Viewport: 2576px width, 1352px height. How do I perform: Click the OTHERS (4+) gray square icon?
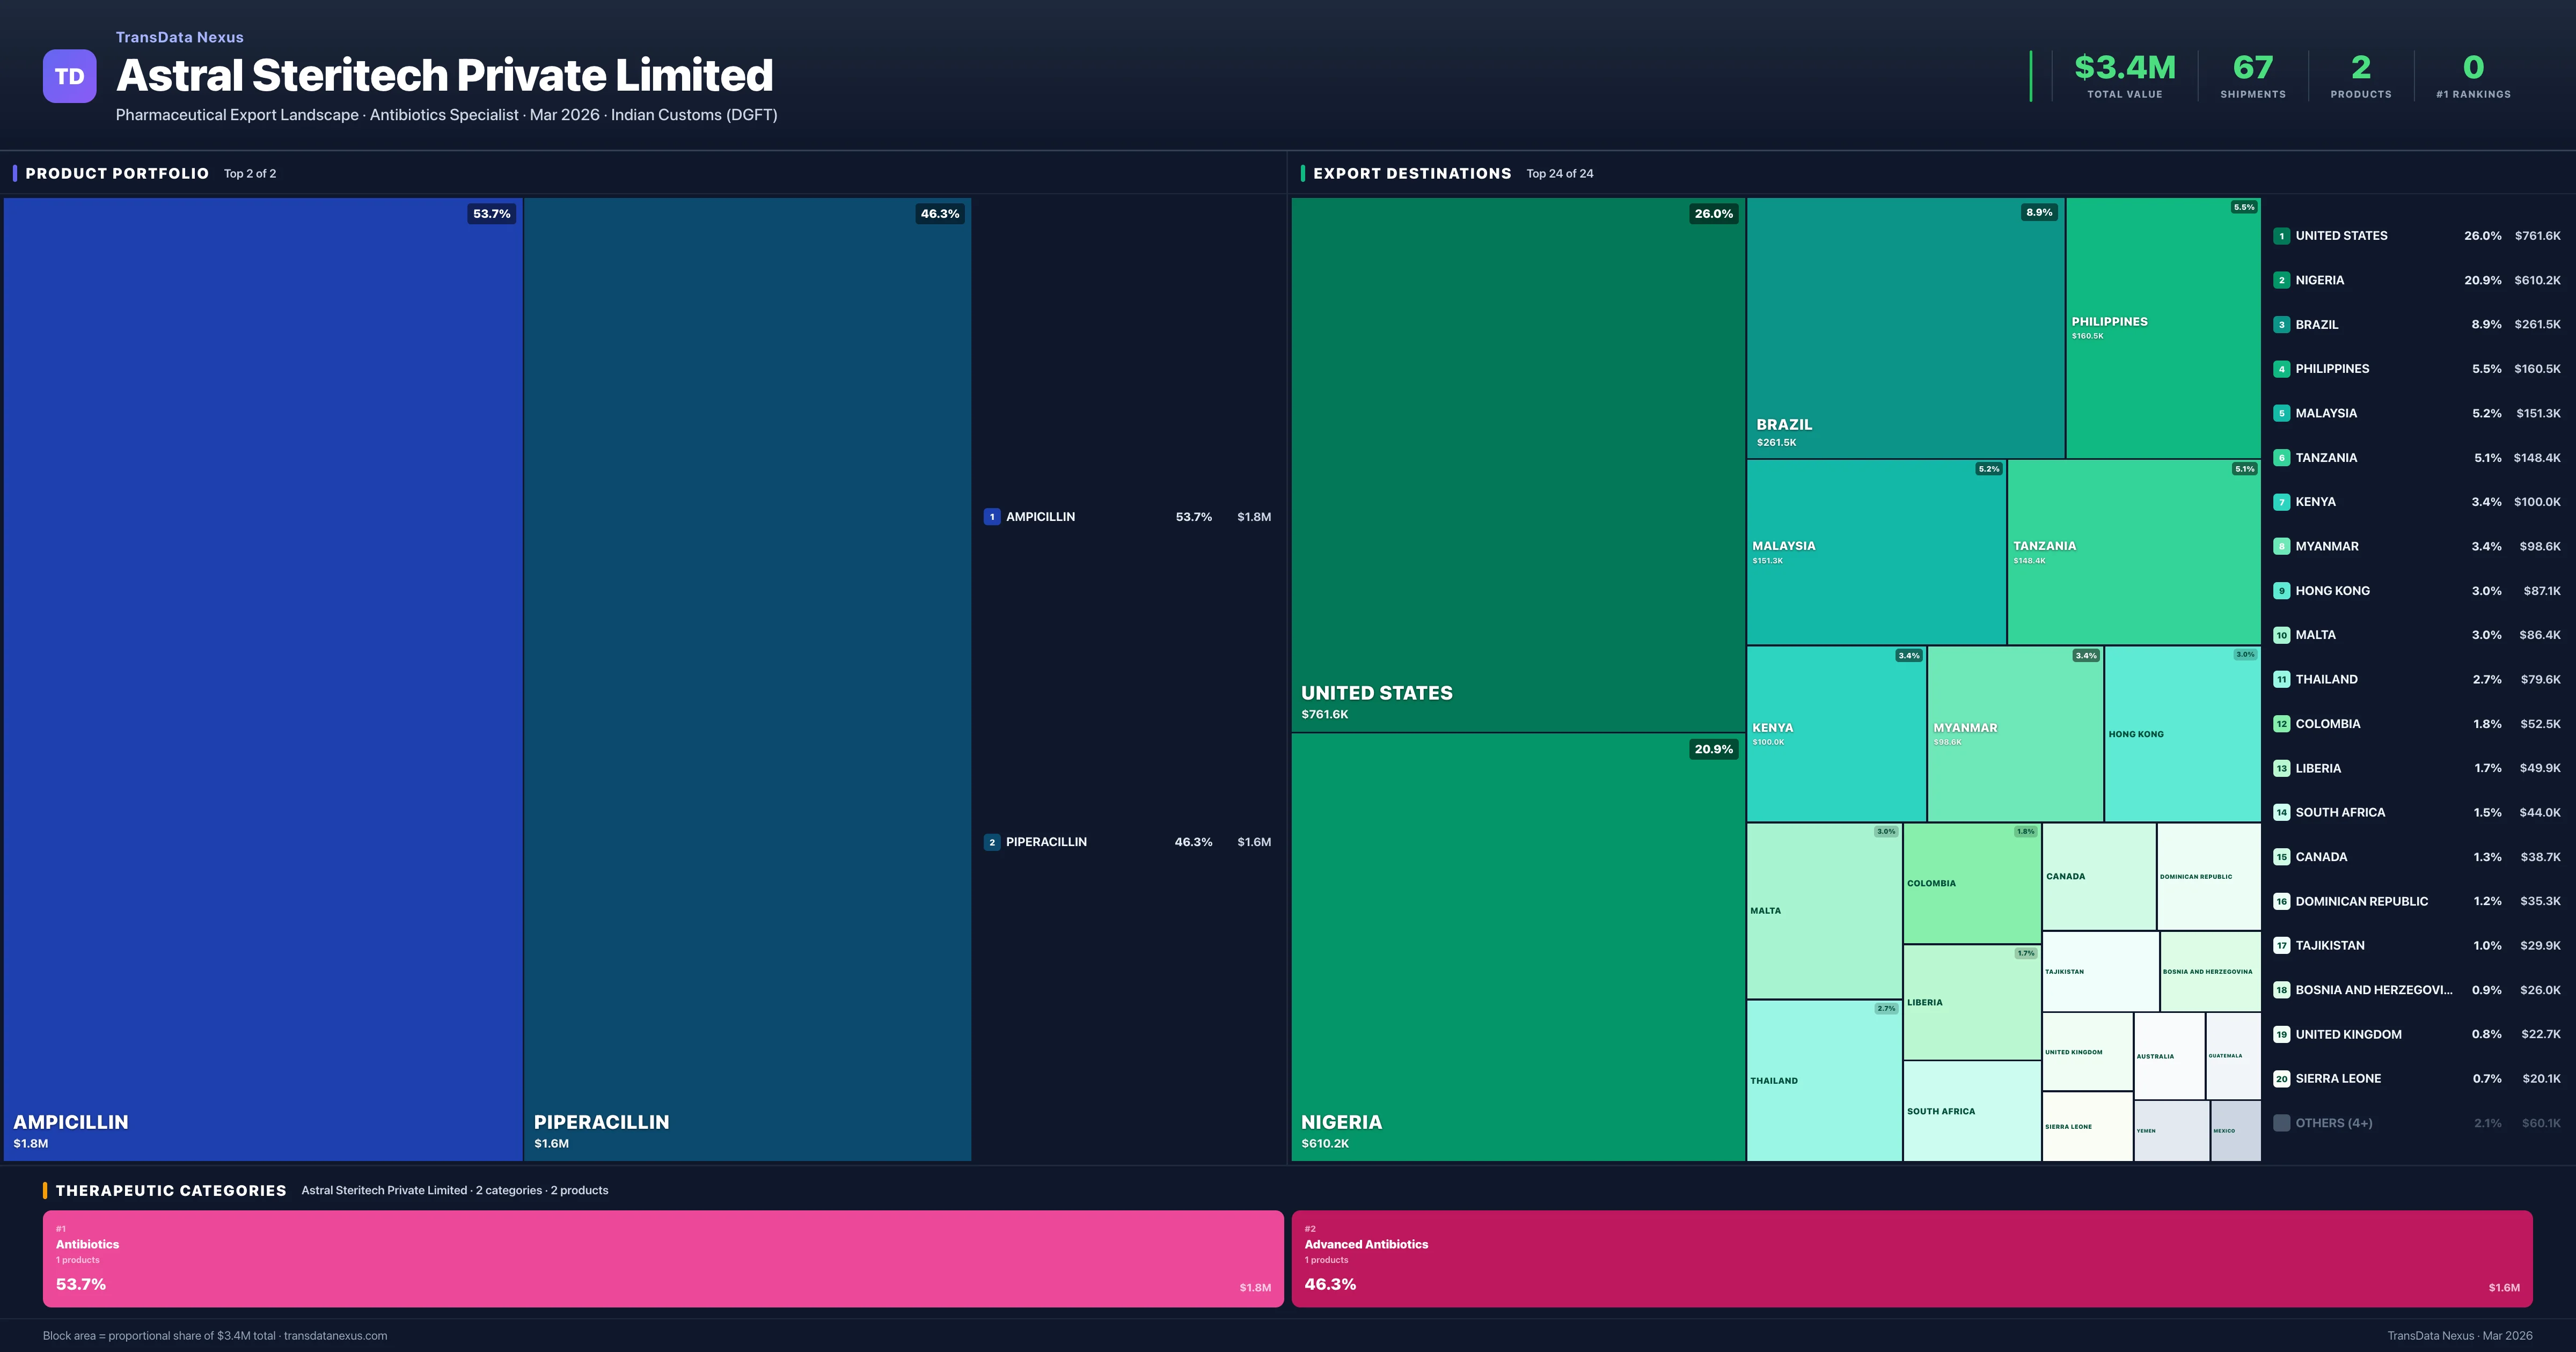[2283, 1123]
